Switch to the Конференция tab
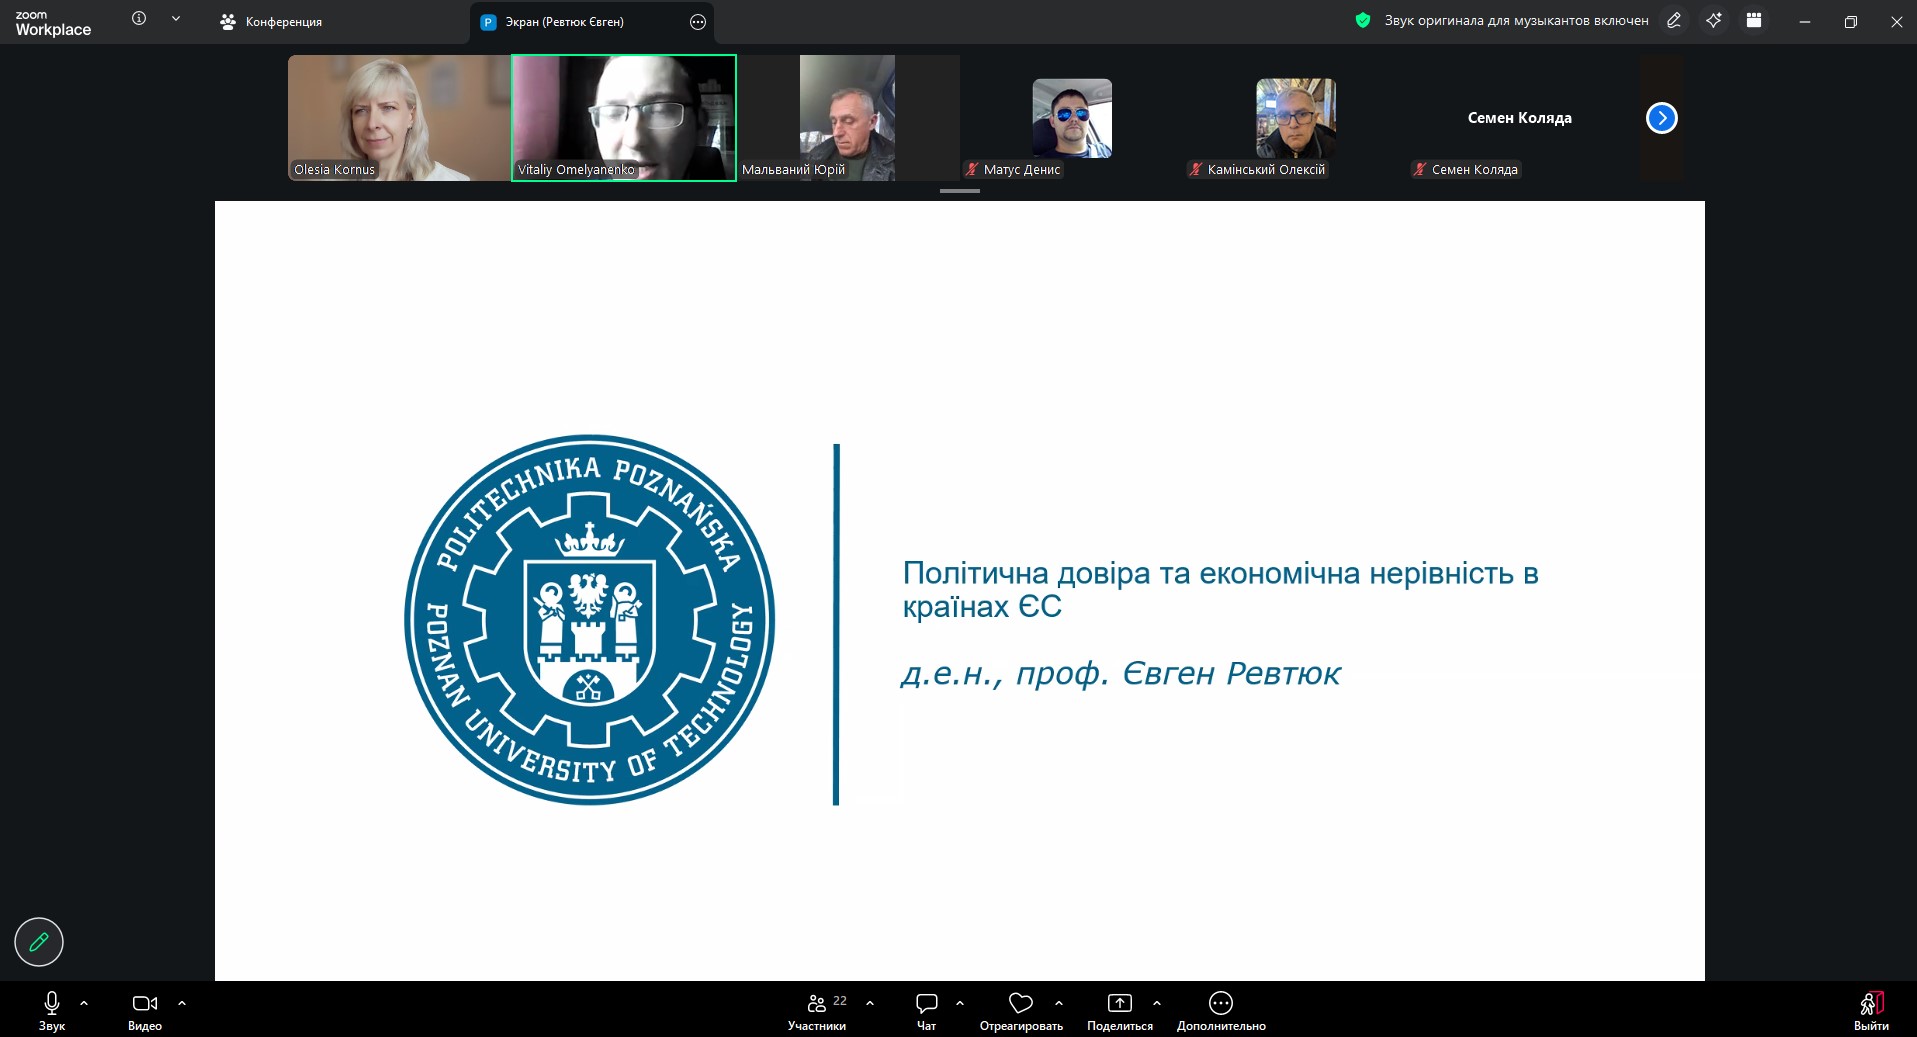 click(272, 22)
